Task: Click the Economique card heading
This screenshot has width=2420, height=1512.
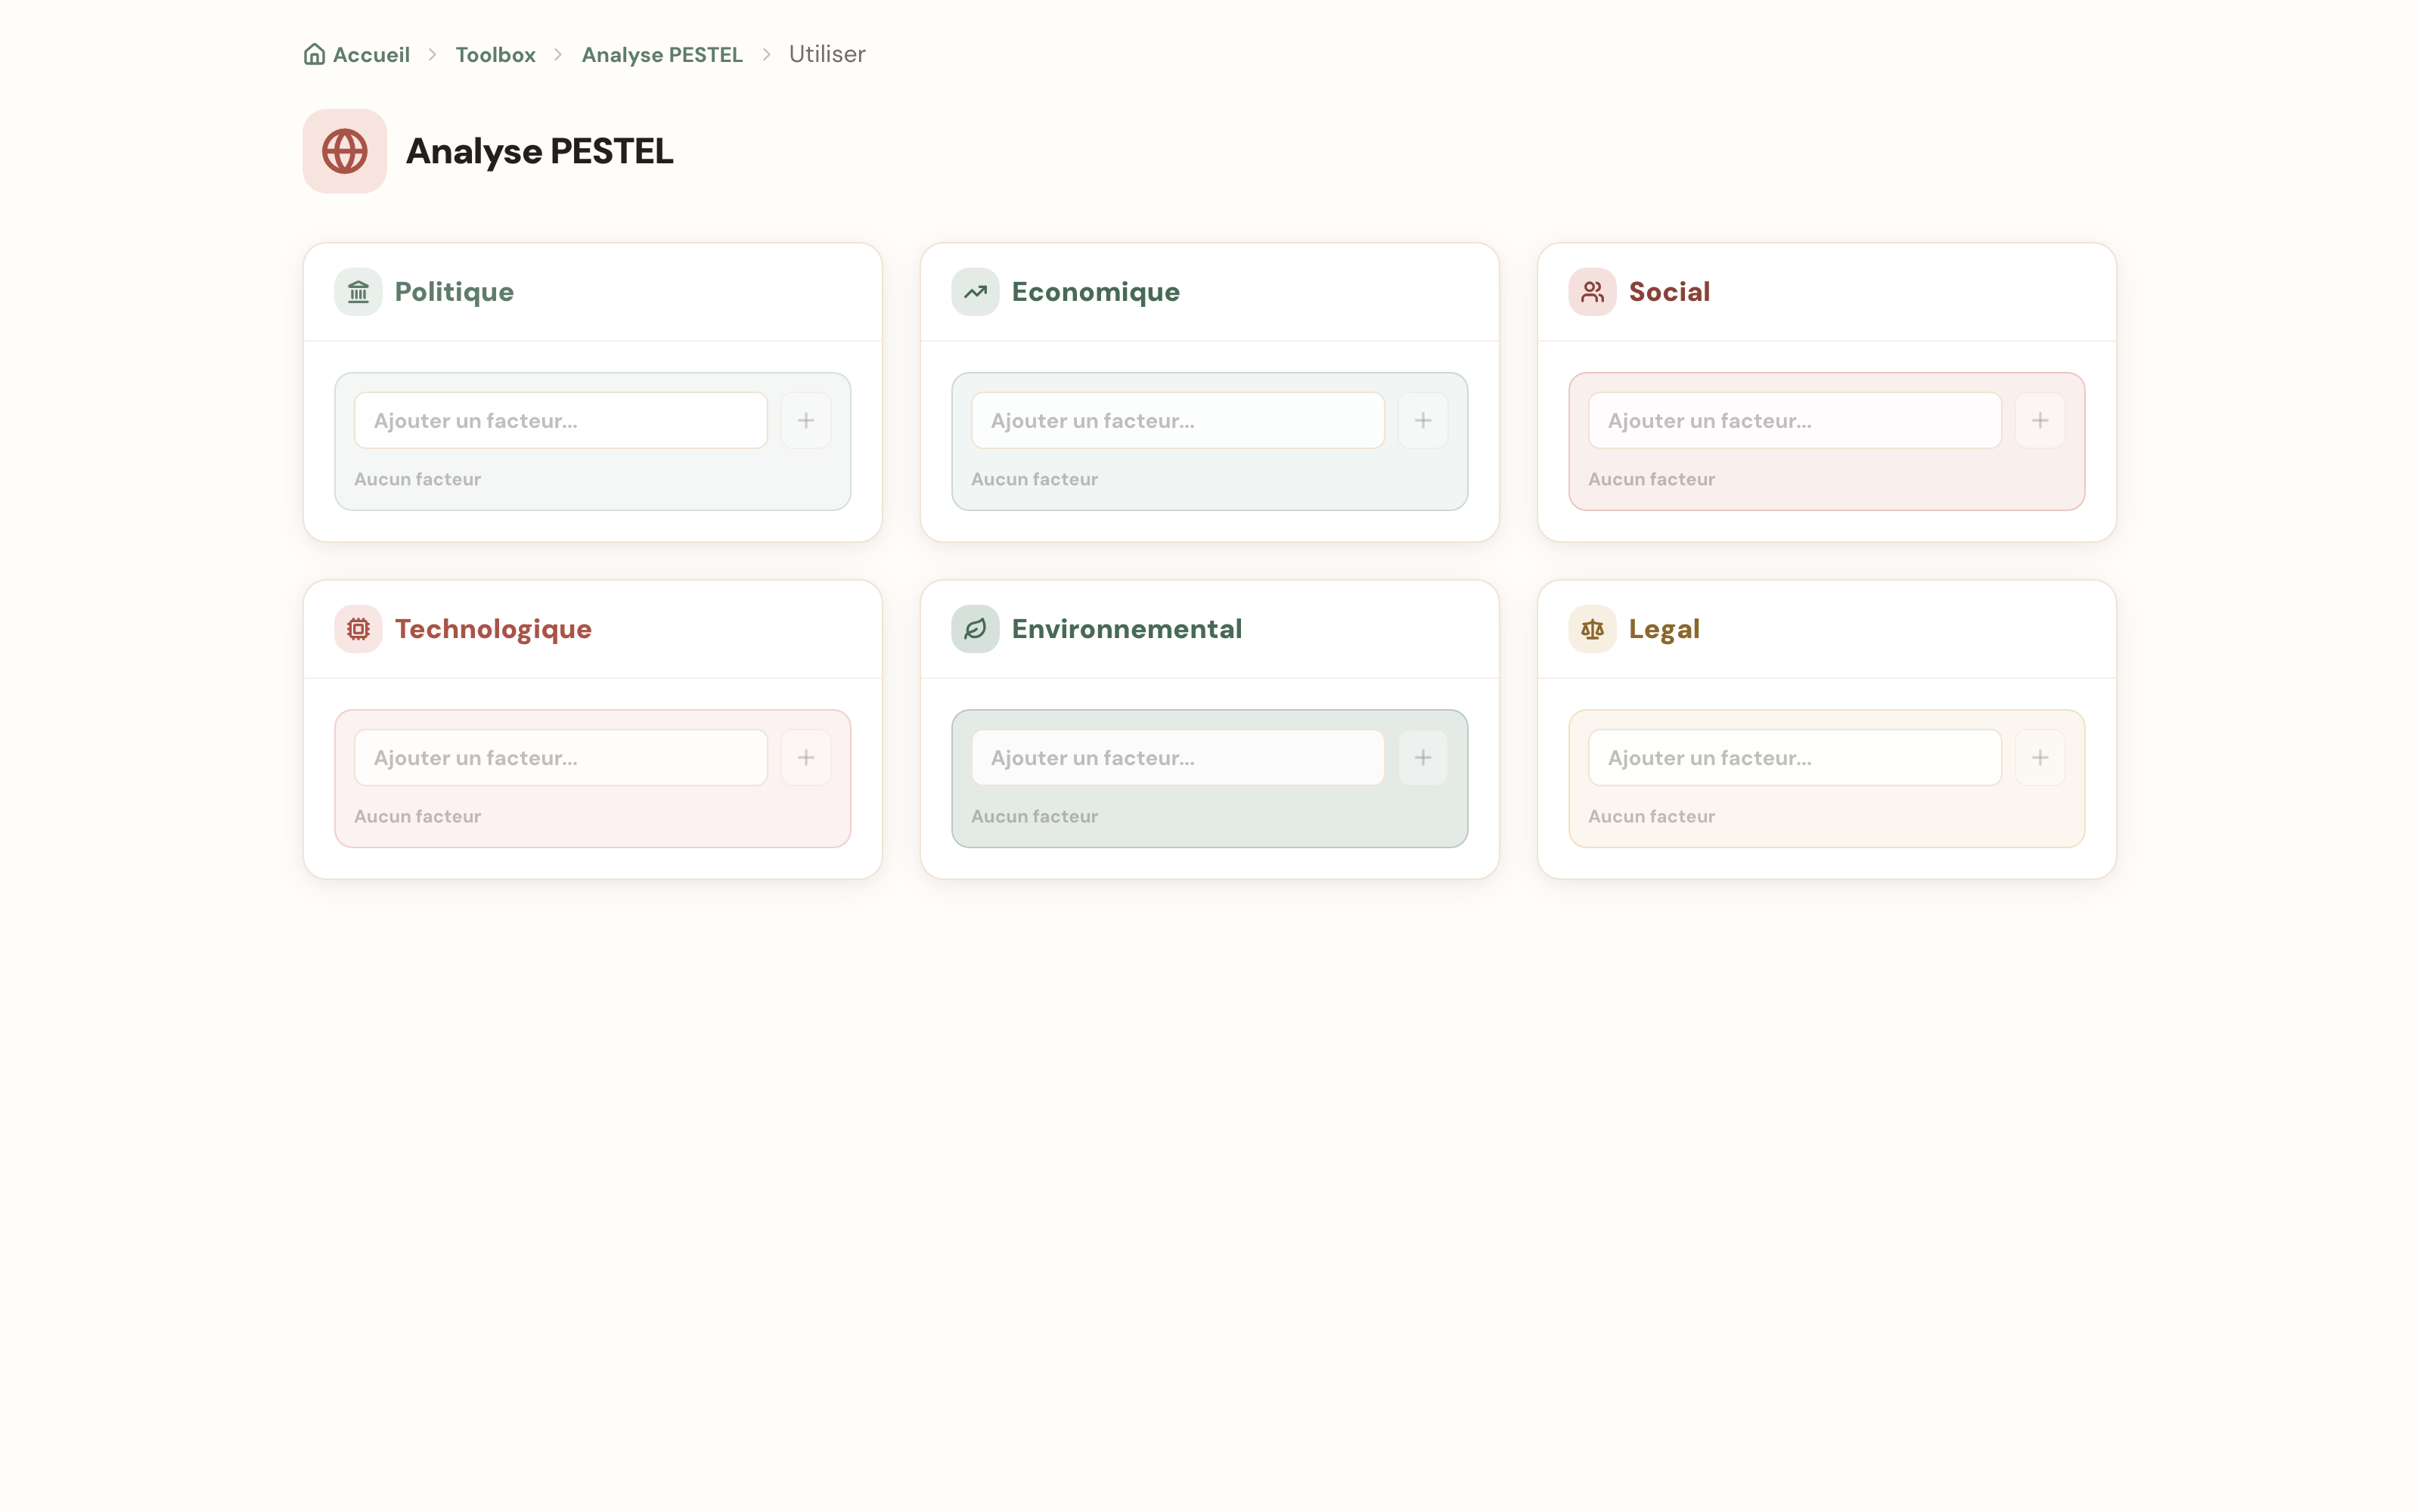Action: [1096, 292]
